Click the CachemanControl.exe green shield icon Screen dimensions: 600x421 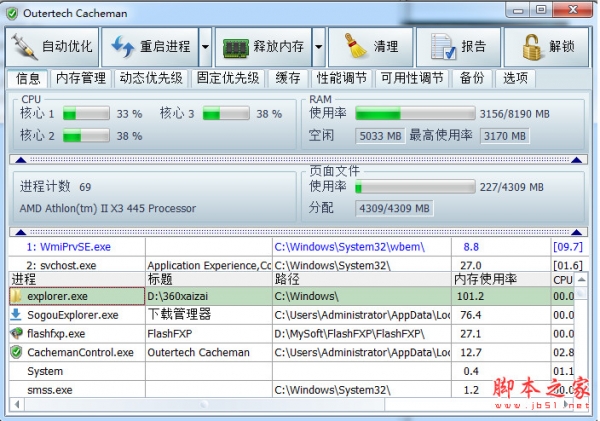(16, 352)
